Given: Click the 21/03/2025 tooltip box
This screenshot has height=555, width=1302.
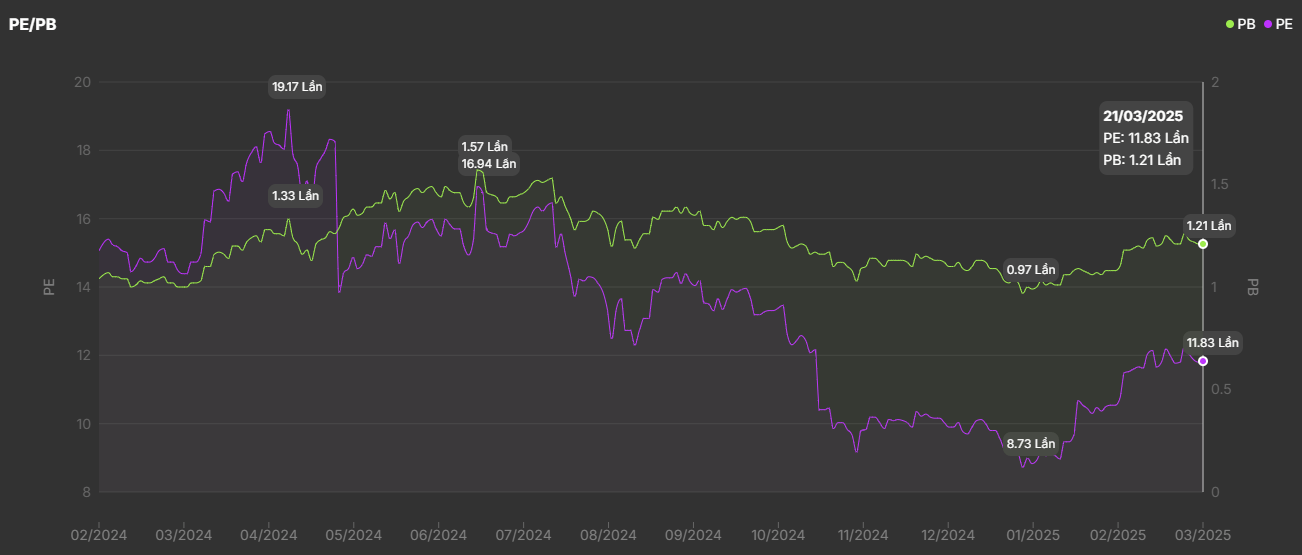Looking at the screenshot, I should 1146,138.
